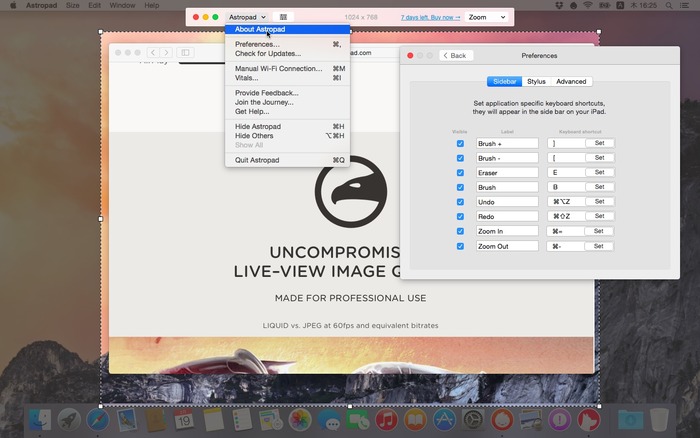Select Manual Wi-Fi Connection... menu item
The height and width of the screenshot is (438, 700).
click(288, 68)
